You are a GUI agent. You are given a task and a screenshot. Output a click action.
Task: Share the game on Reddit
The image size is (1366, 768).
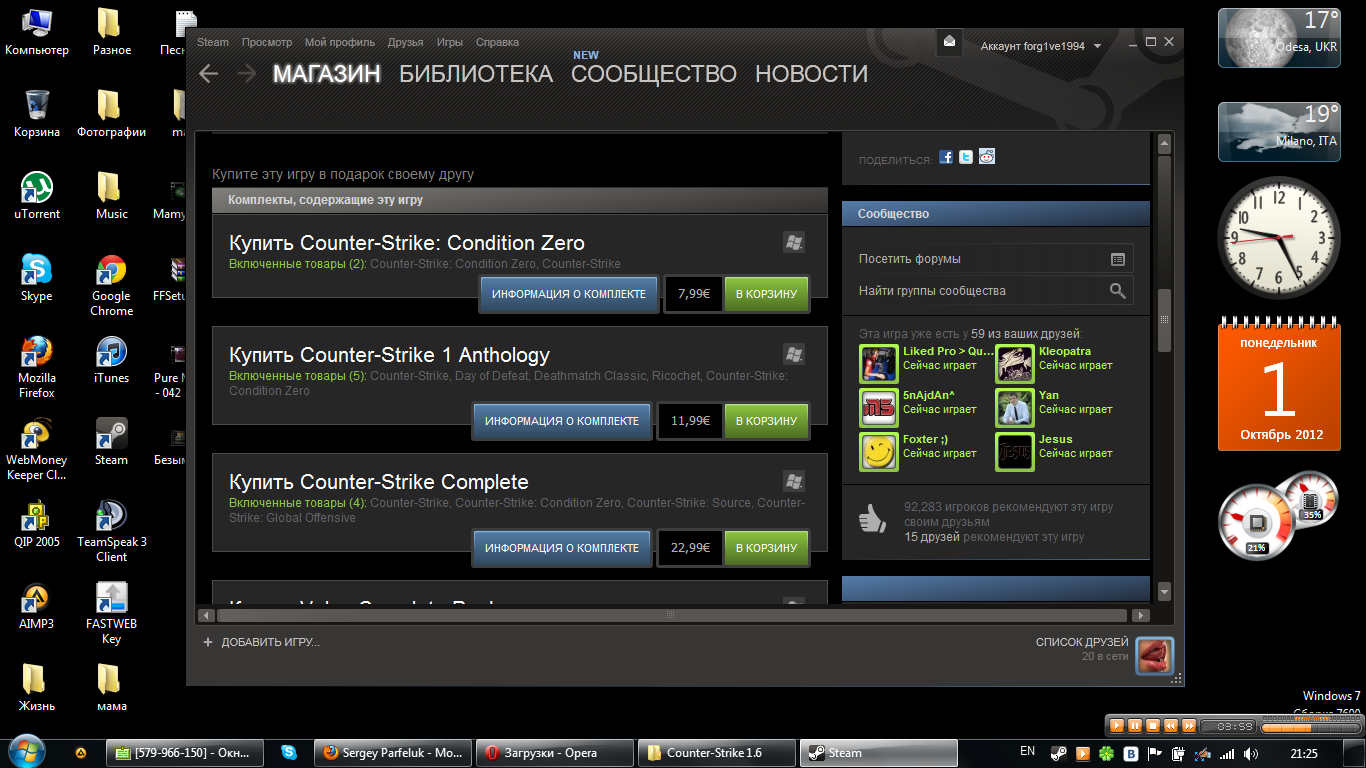[x=987, y=157]
